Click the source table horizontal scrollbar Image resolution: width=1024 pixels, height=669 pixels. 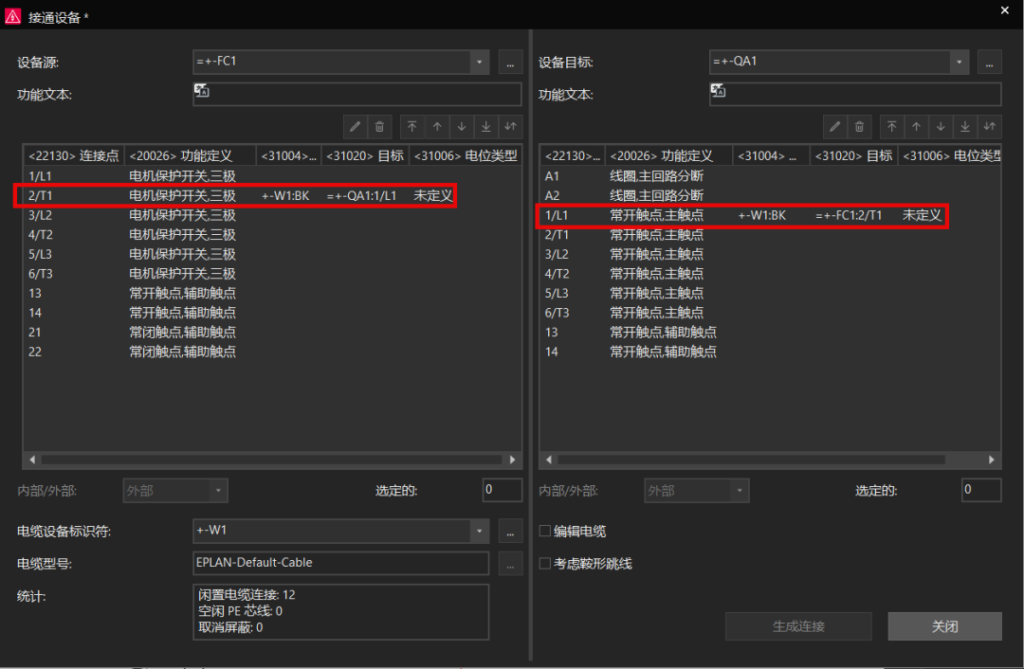click(272, 460)
